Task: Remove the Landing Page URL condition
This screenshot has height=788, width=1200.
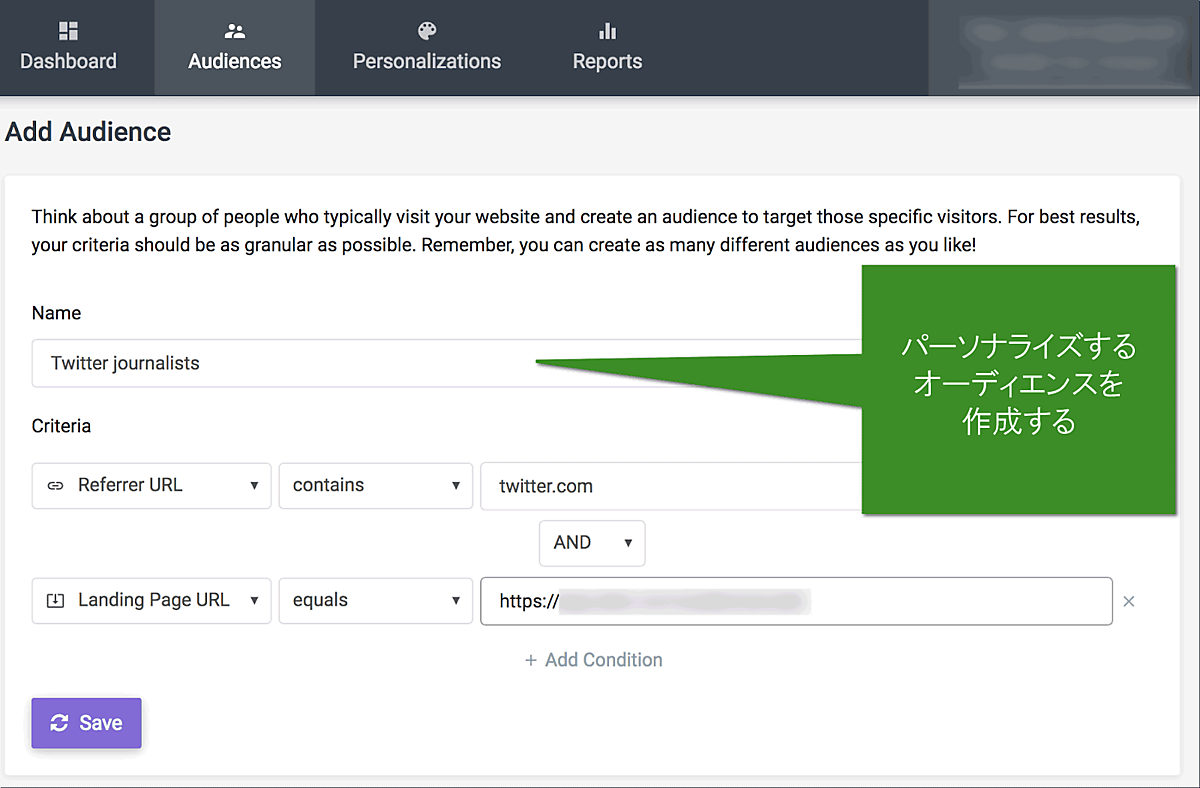Action: click(1129, 602)
